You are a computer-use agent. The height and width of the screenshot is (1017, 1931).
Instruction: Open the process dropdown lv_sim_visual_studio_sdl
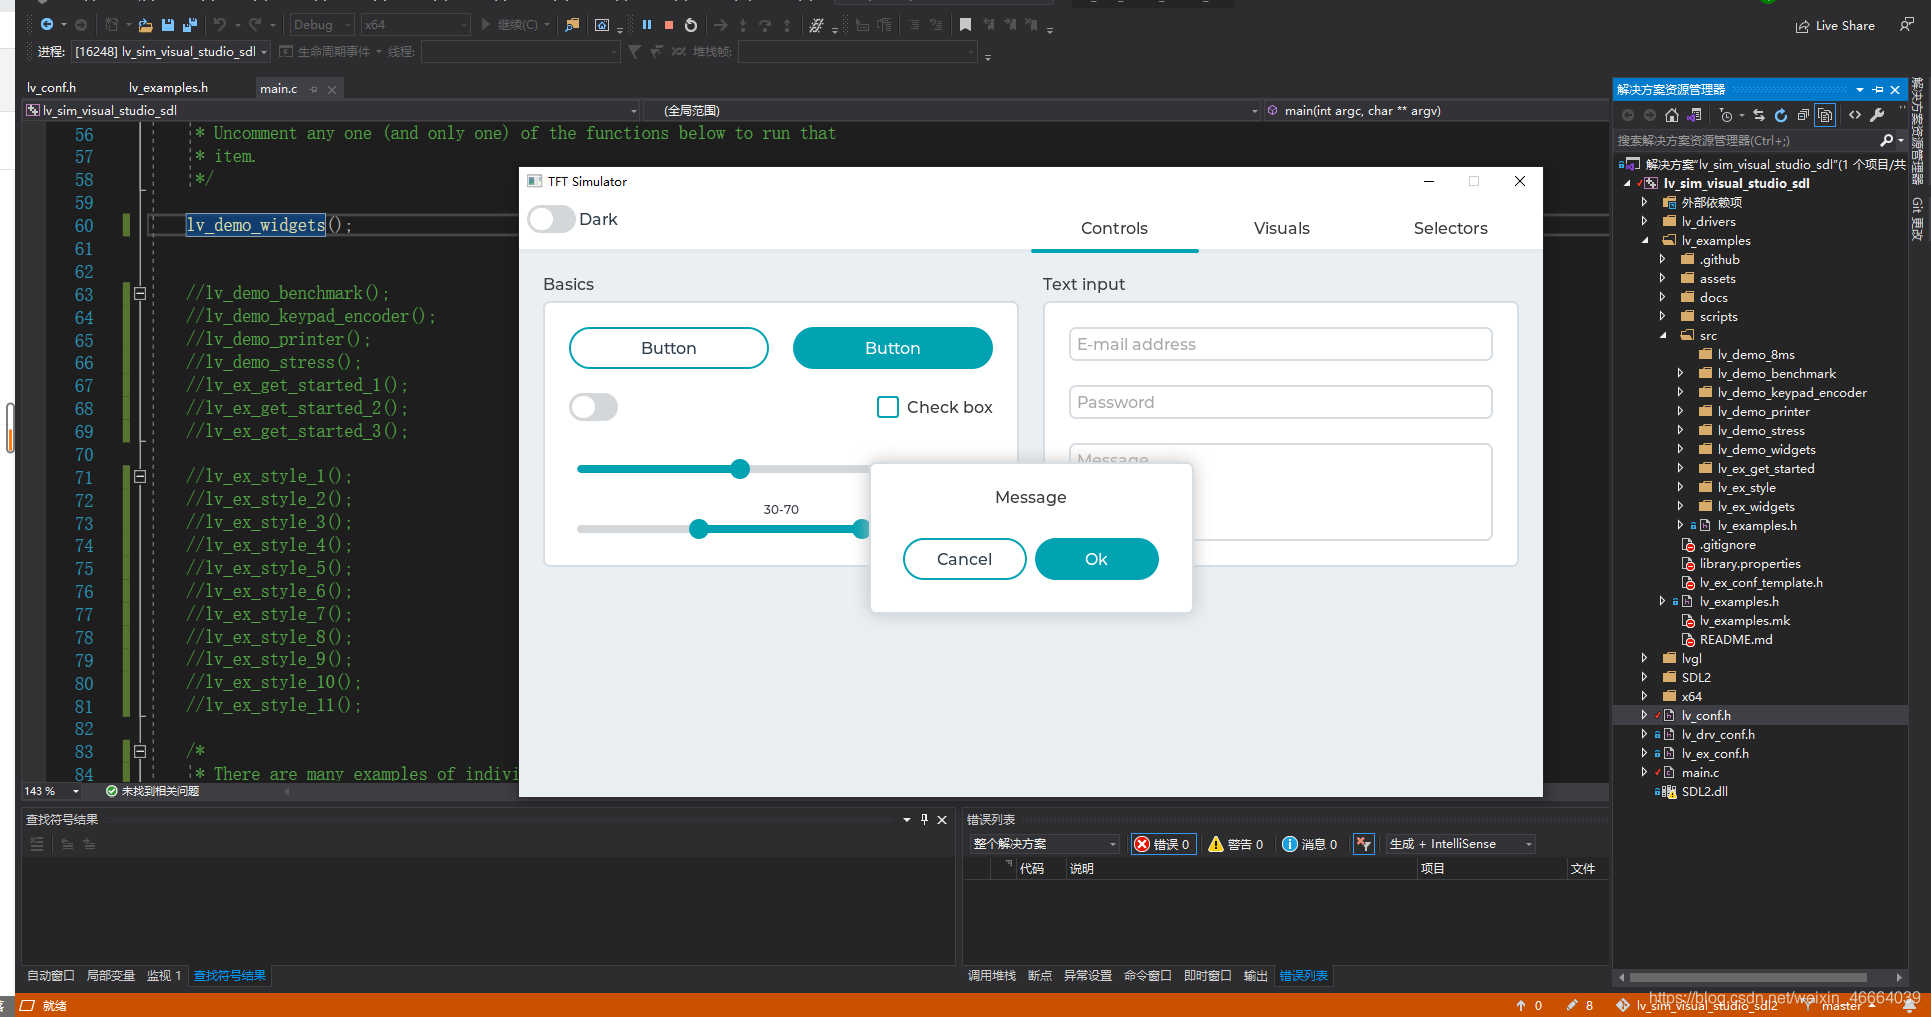coord(171,52)
